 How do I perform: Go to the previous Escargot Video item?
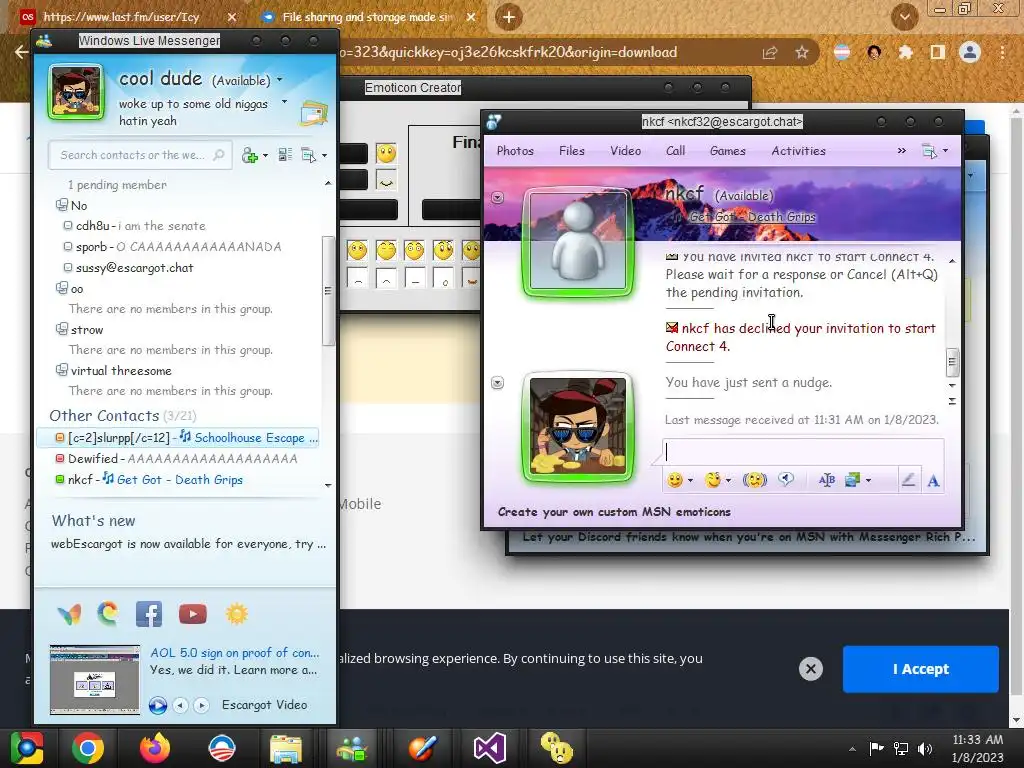pos(181,705)
